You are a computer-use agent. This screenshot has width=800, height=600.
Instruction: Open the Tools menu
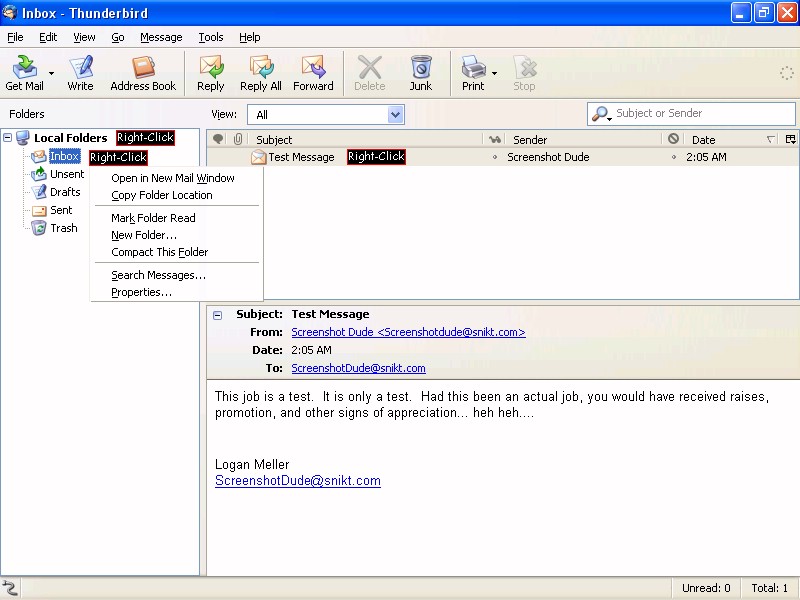(211, 37)
